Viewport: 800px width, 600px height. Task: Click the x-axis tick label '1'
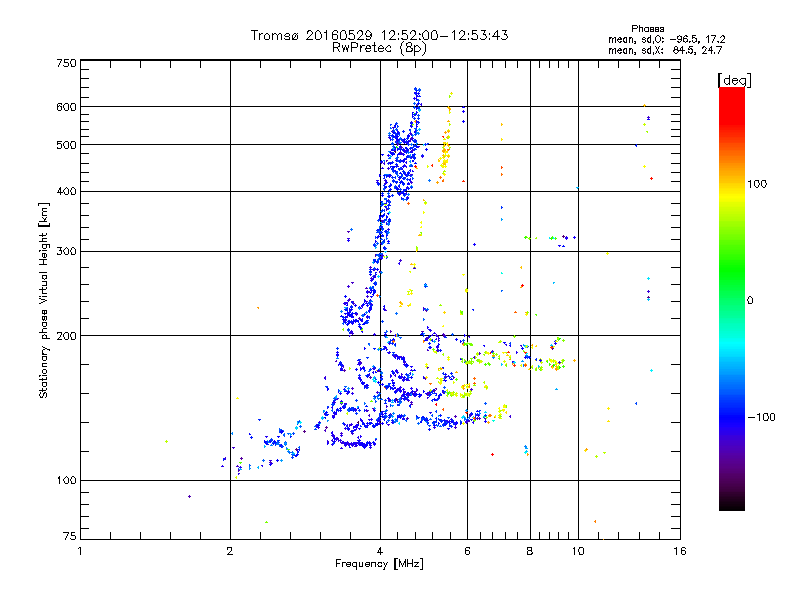point(80,551)
